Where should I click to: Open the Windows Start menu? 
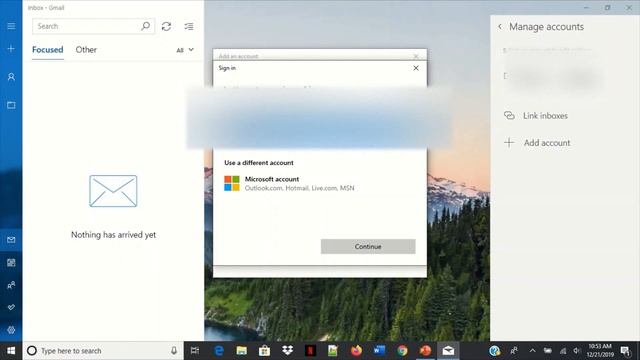[x=11, y=351]
